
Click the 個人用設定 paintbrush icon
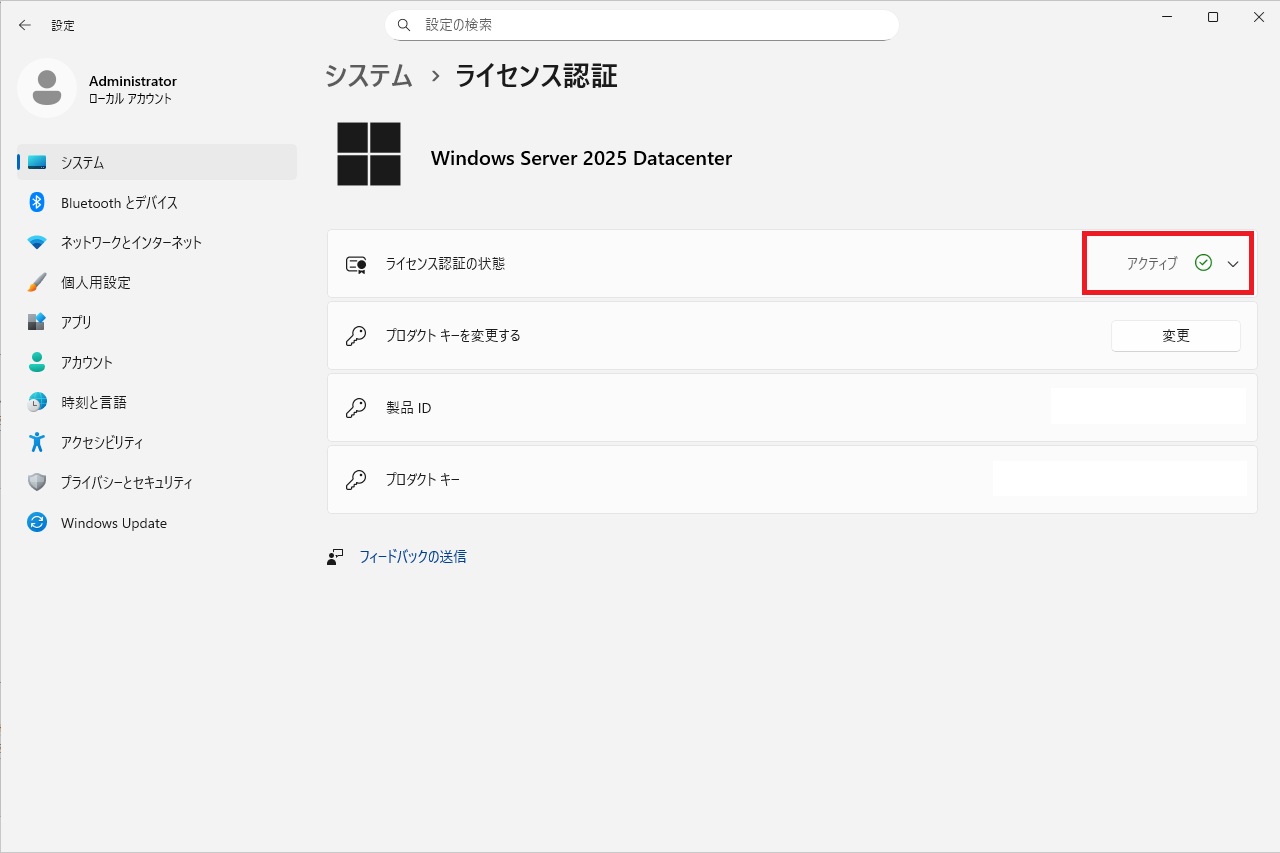click(x=37, y=282)
